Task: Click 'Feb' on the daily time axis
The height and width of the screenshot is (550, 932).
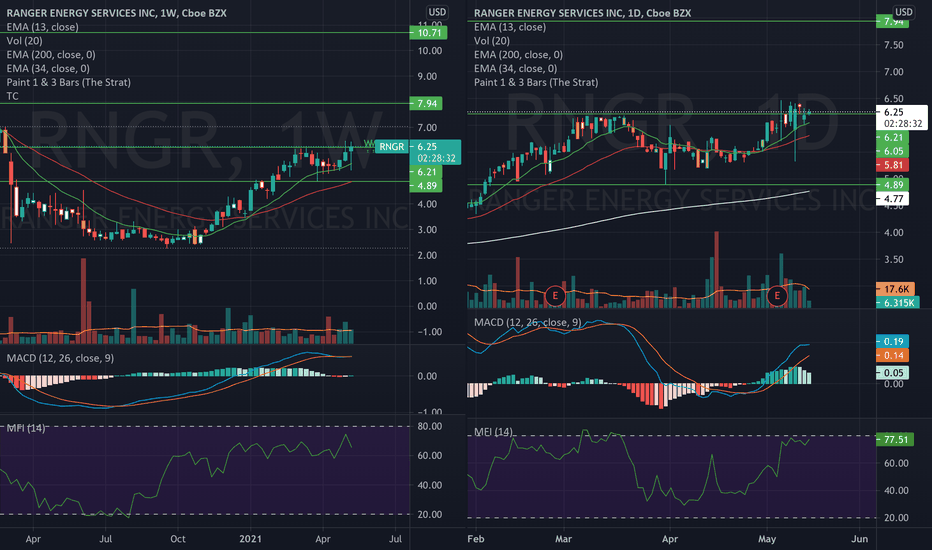Action: pyautogui.click(x=476, y=539)
